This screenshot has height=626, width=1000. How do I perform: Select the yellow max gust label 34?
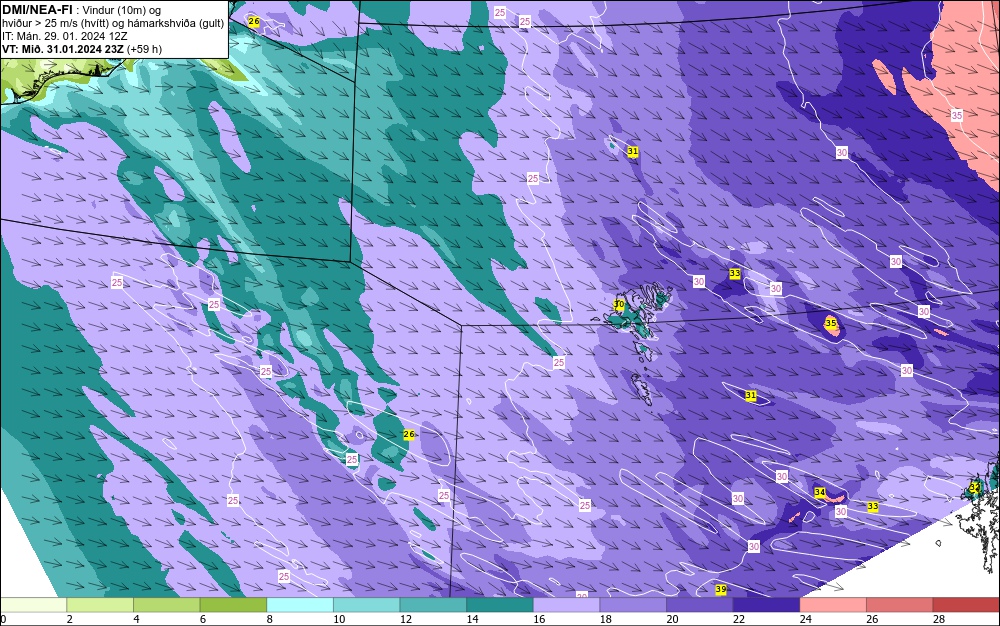(820, 492)
